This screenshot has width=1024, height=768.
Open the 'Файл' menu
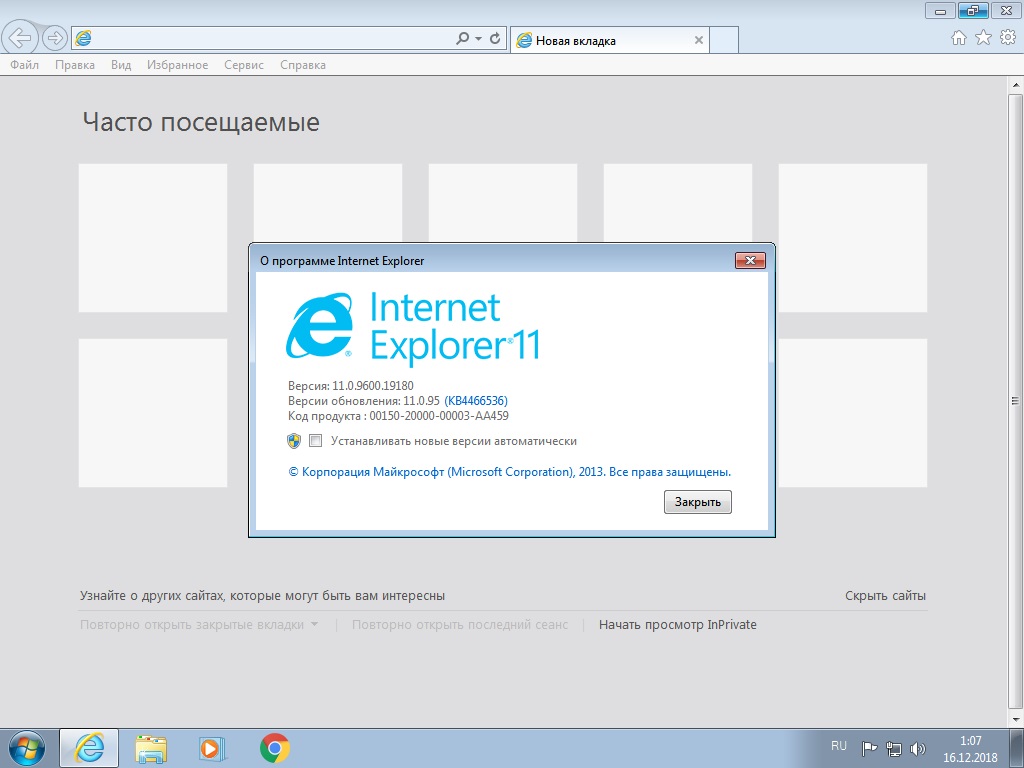point(24,65)
